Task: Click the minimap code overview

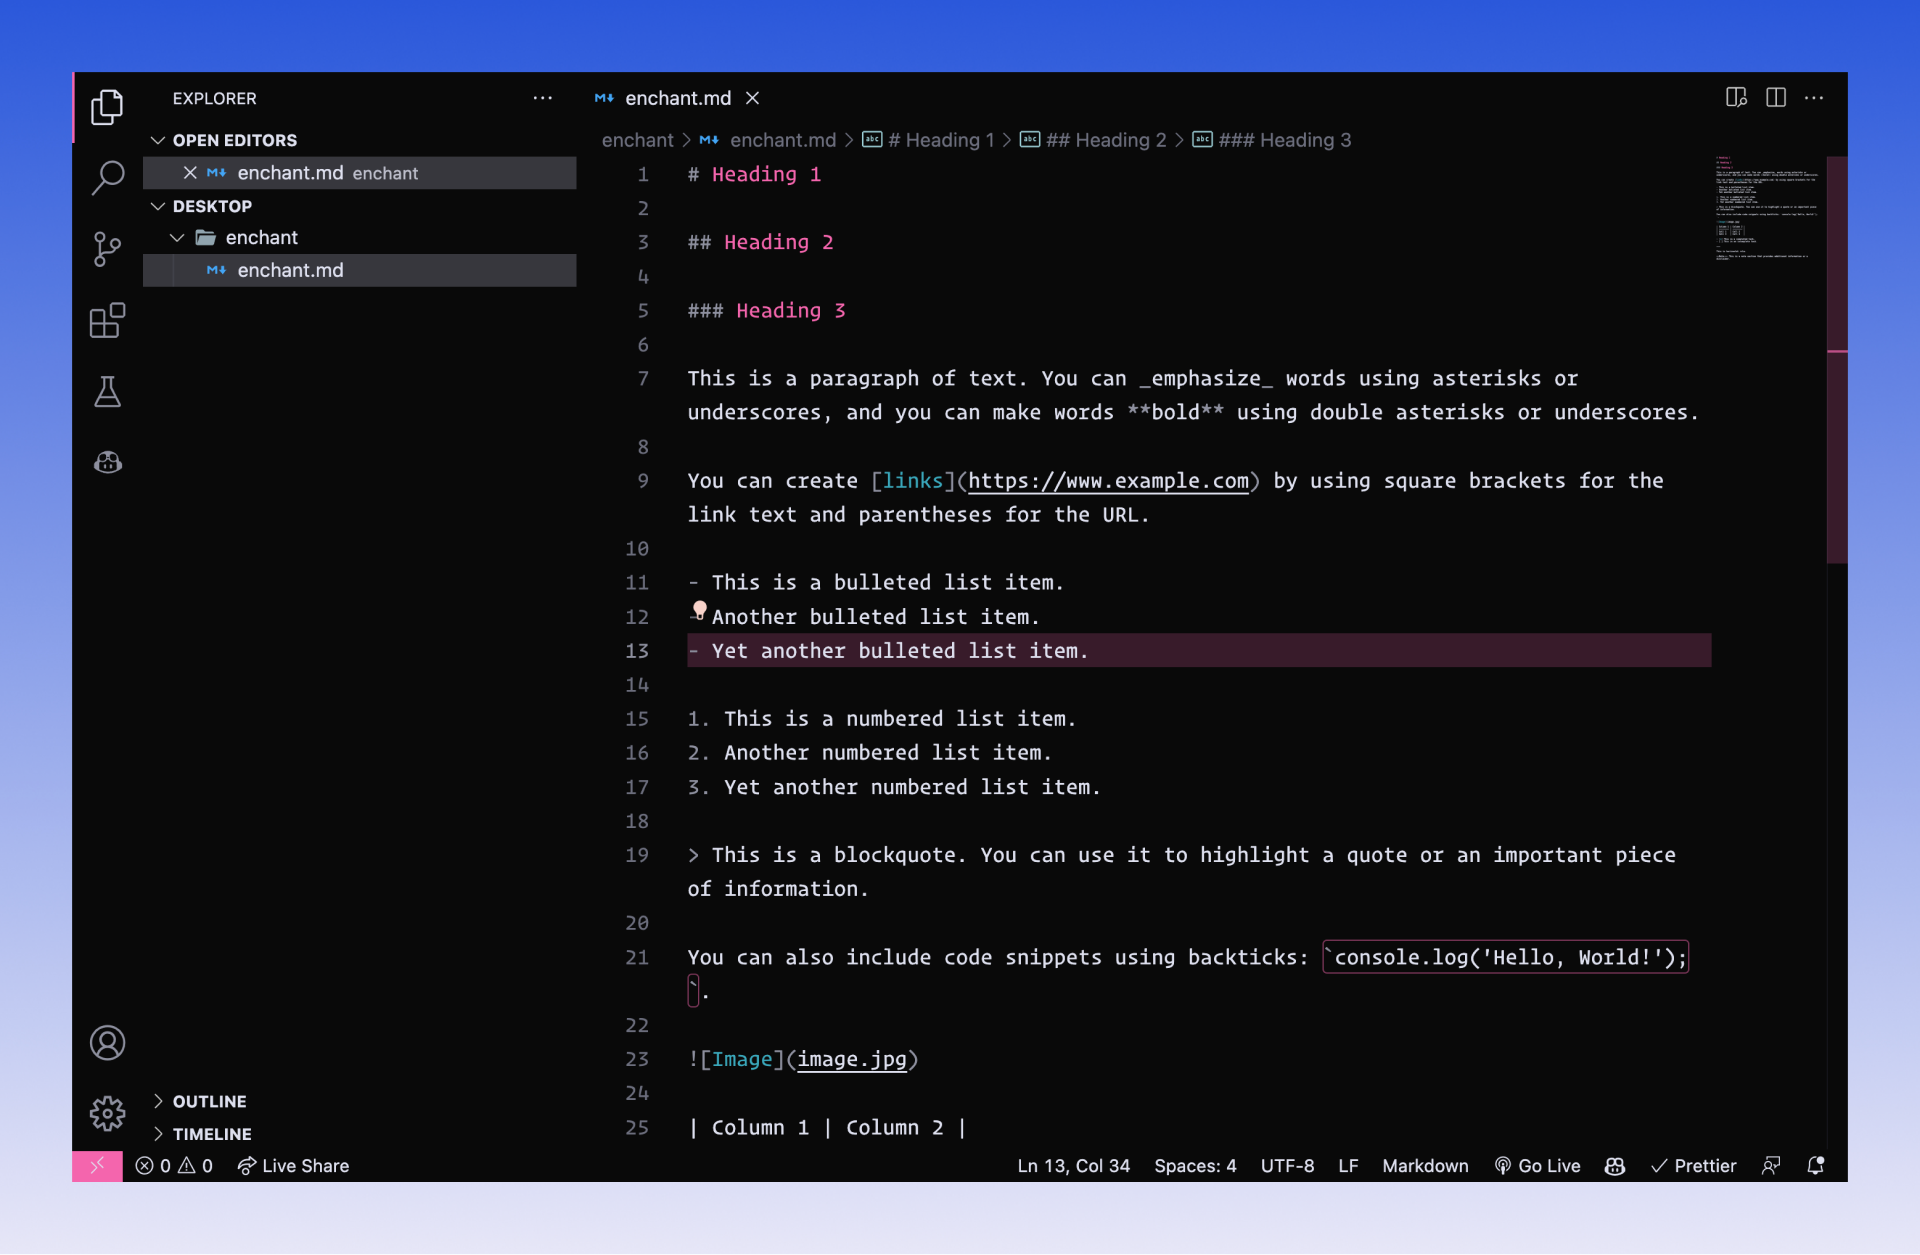Action: point(1767,209)
